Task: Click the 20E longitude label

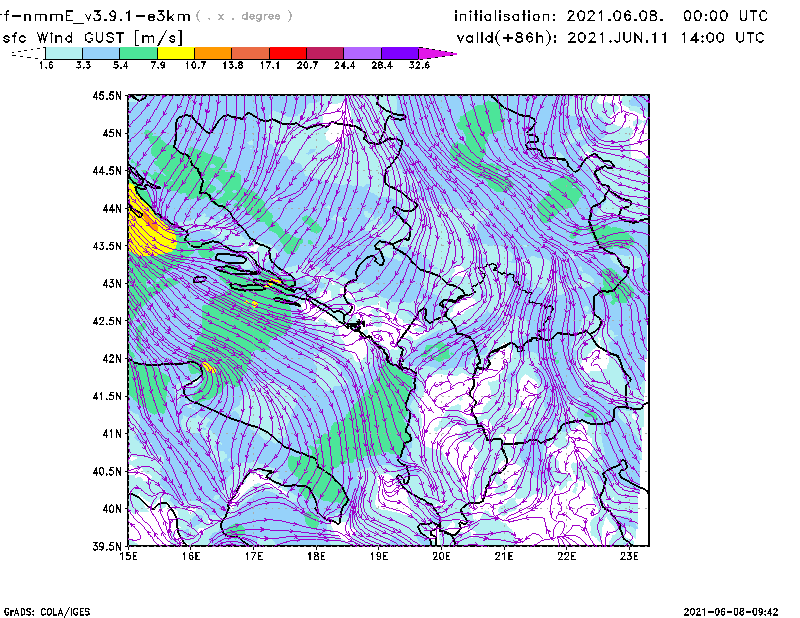Action: pos(441,556)
